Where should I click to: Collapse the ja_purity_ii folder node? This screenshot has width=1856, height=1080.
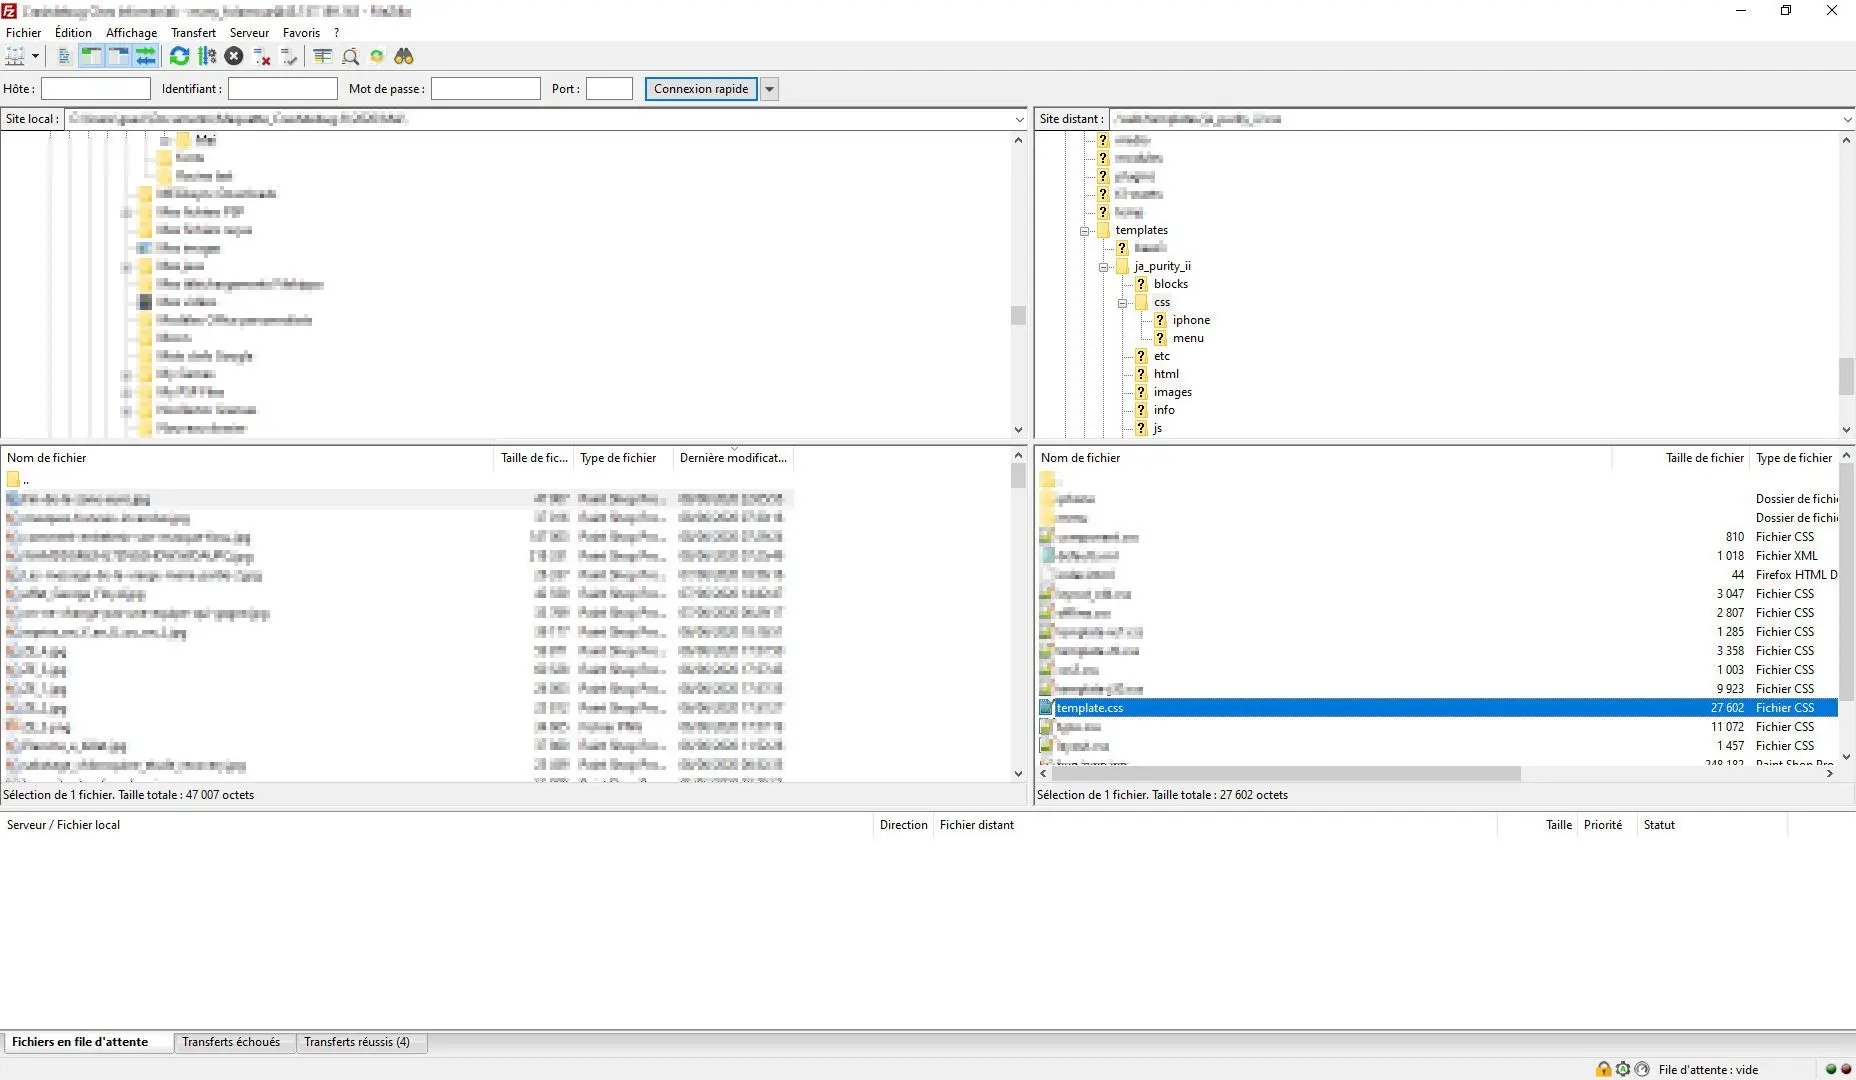tap(1104, 267)
